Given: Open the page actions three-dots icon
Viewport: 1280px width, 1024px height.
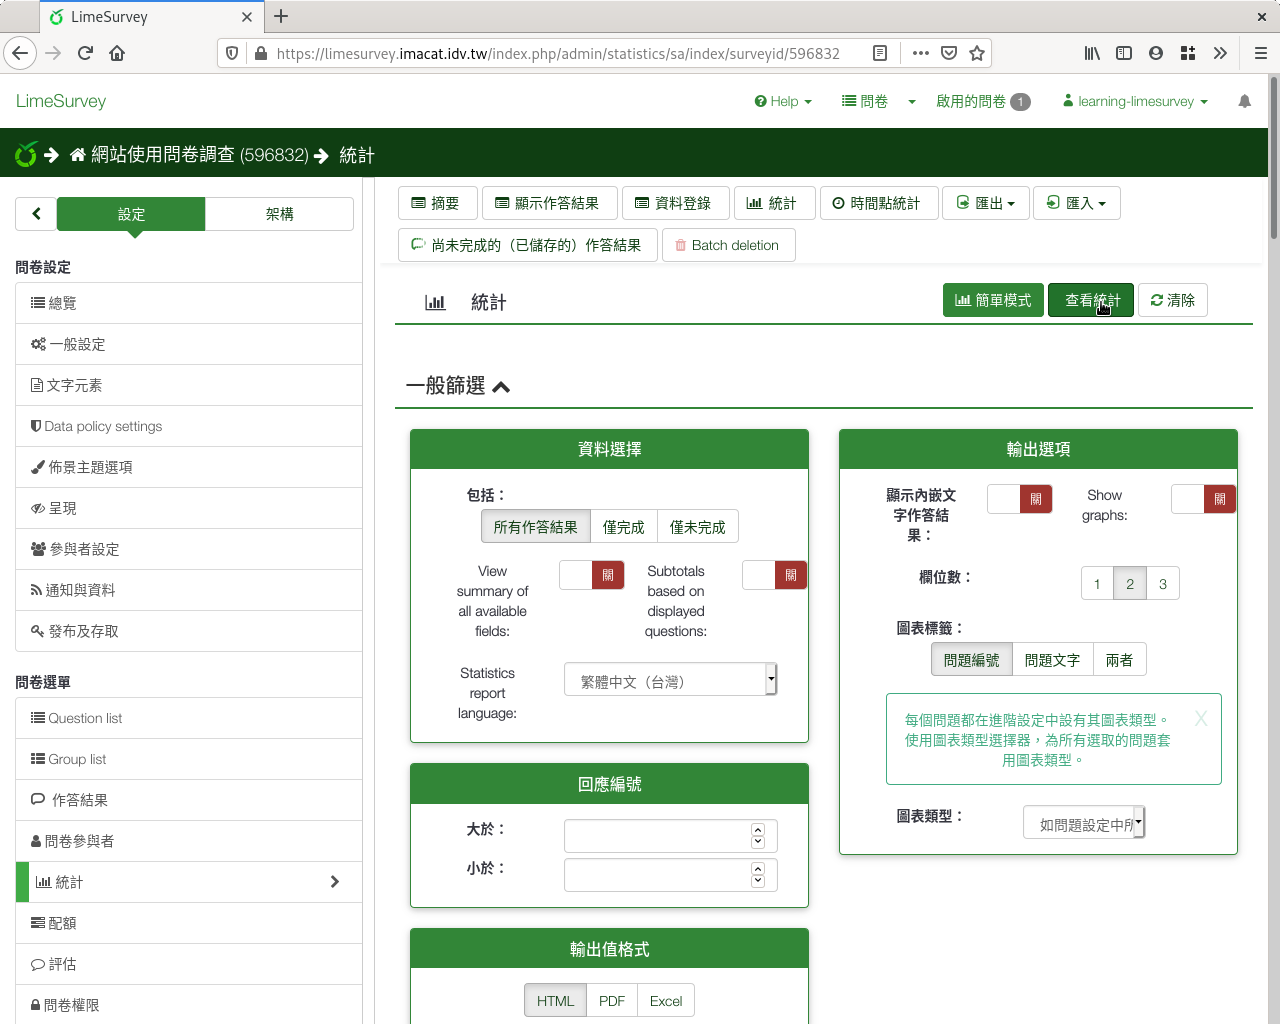Looking at the screenshot, I should tap(920, 53).
